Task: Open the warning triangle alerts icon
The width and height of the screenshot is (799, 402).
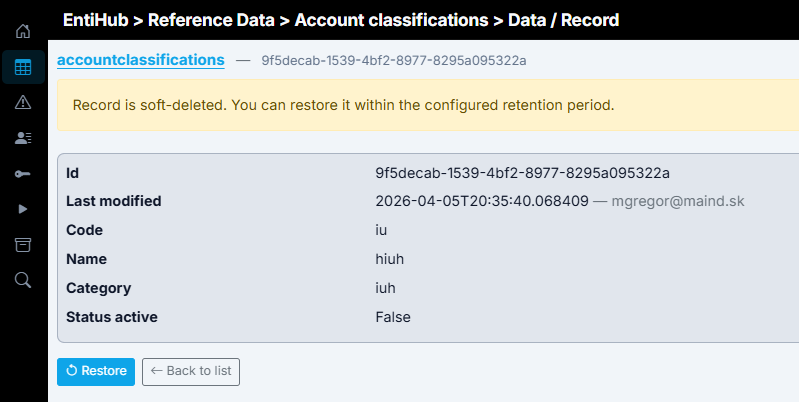Action: 23,102
